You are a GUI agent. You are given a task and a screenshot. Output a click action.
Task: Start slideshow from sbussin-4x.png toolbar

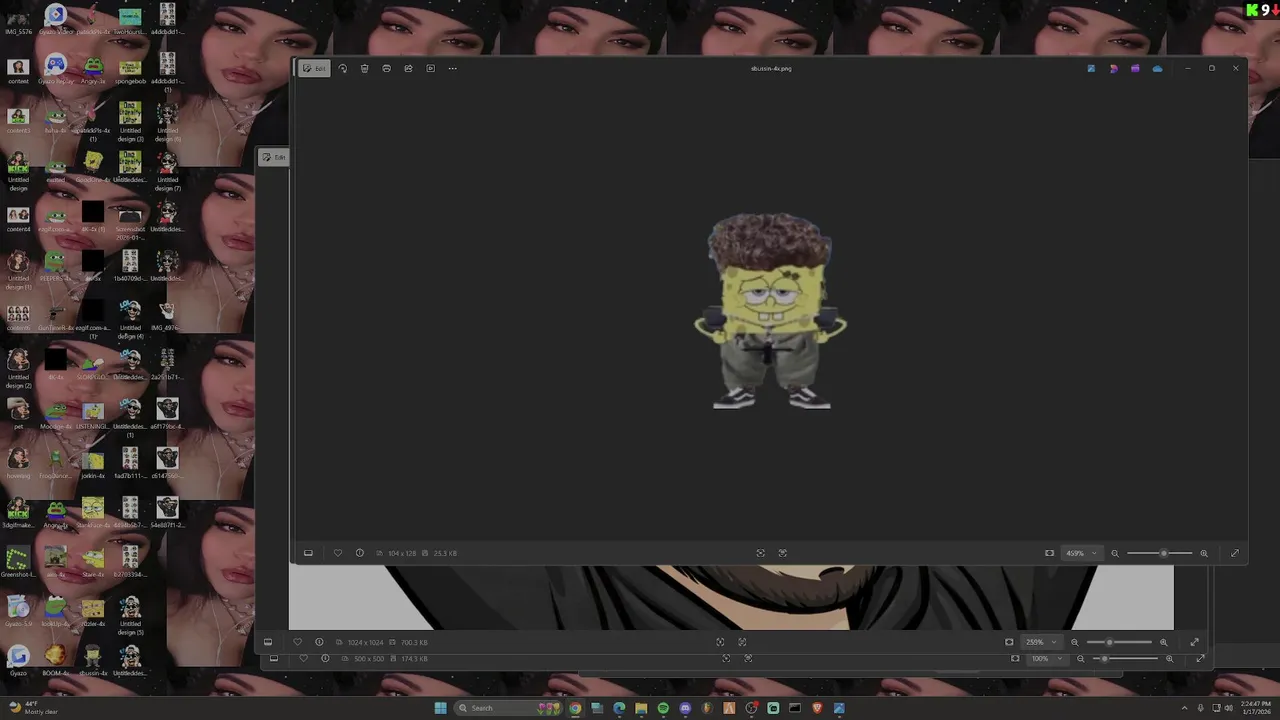coord(430,68)
